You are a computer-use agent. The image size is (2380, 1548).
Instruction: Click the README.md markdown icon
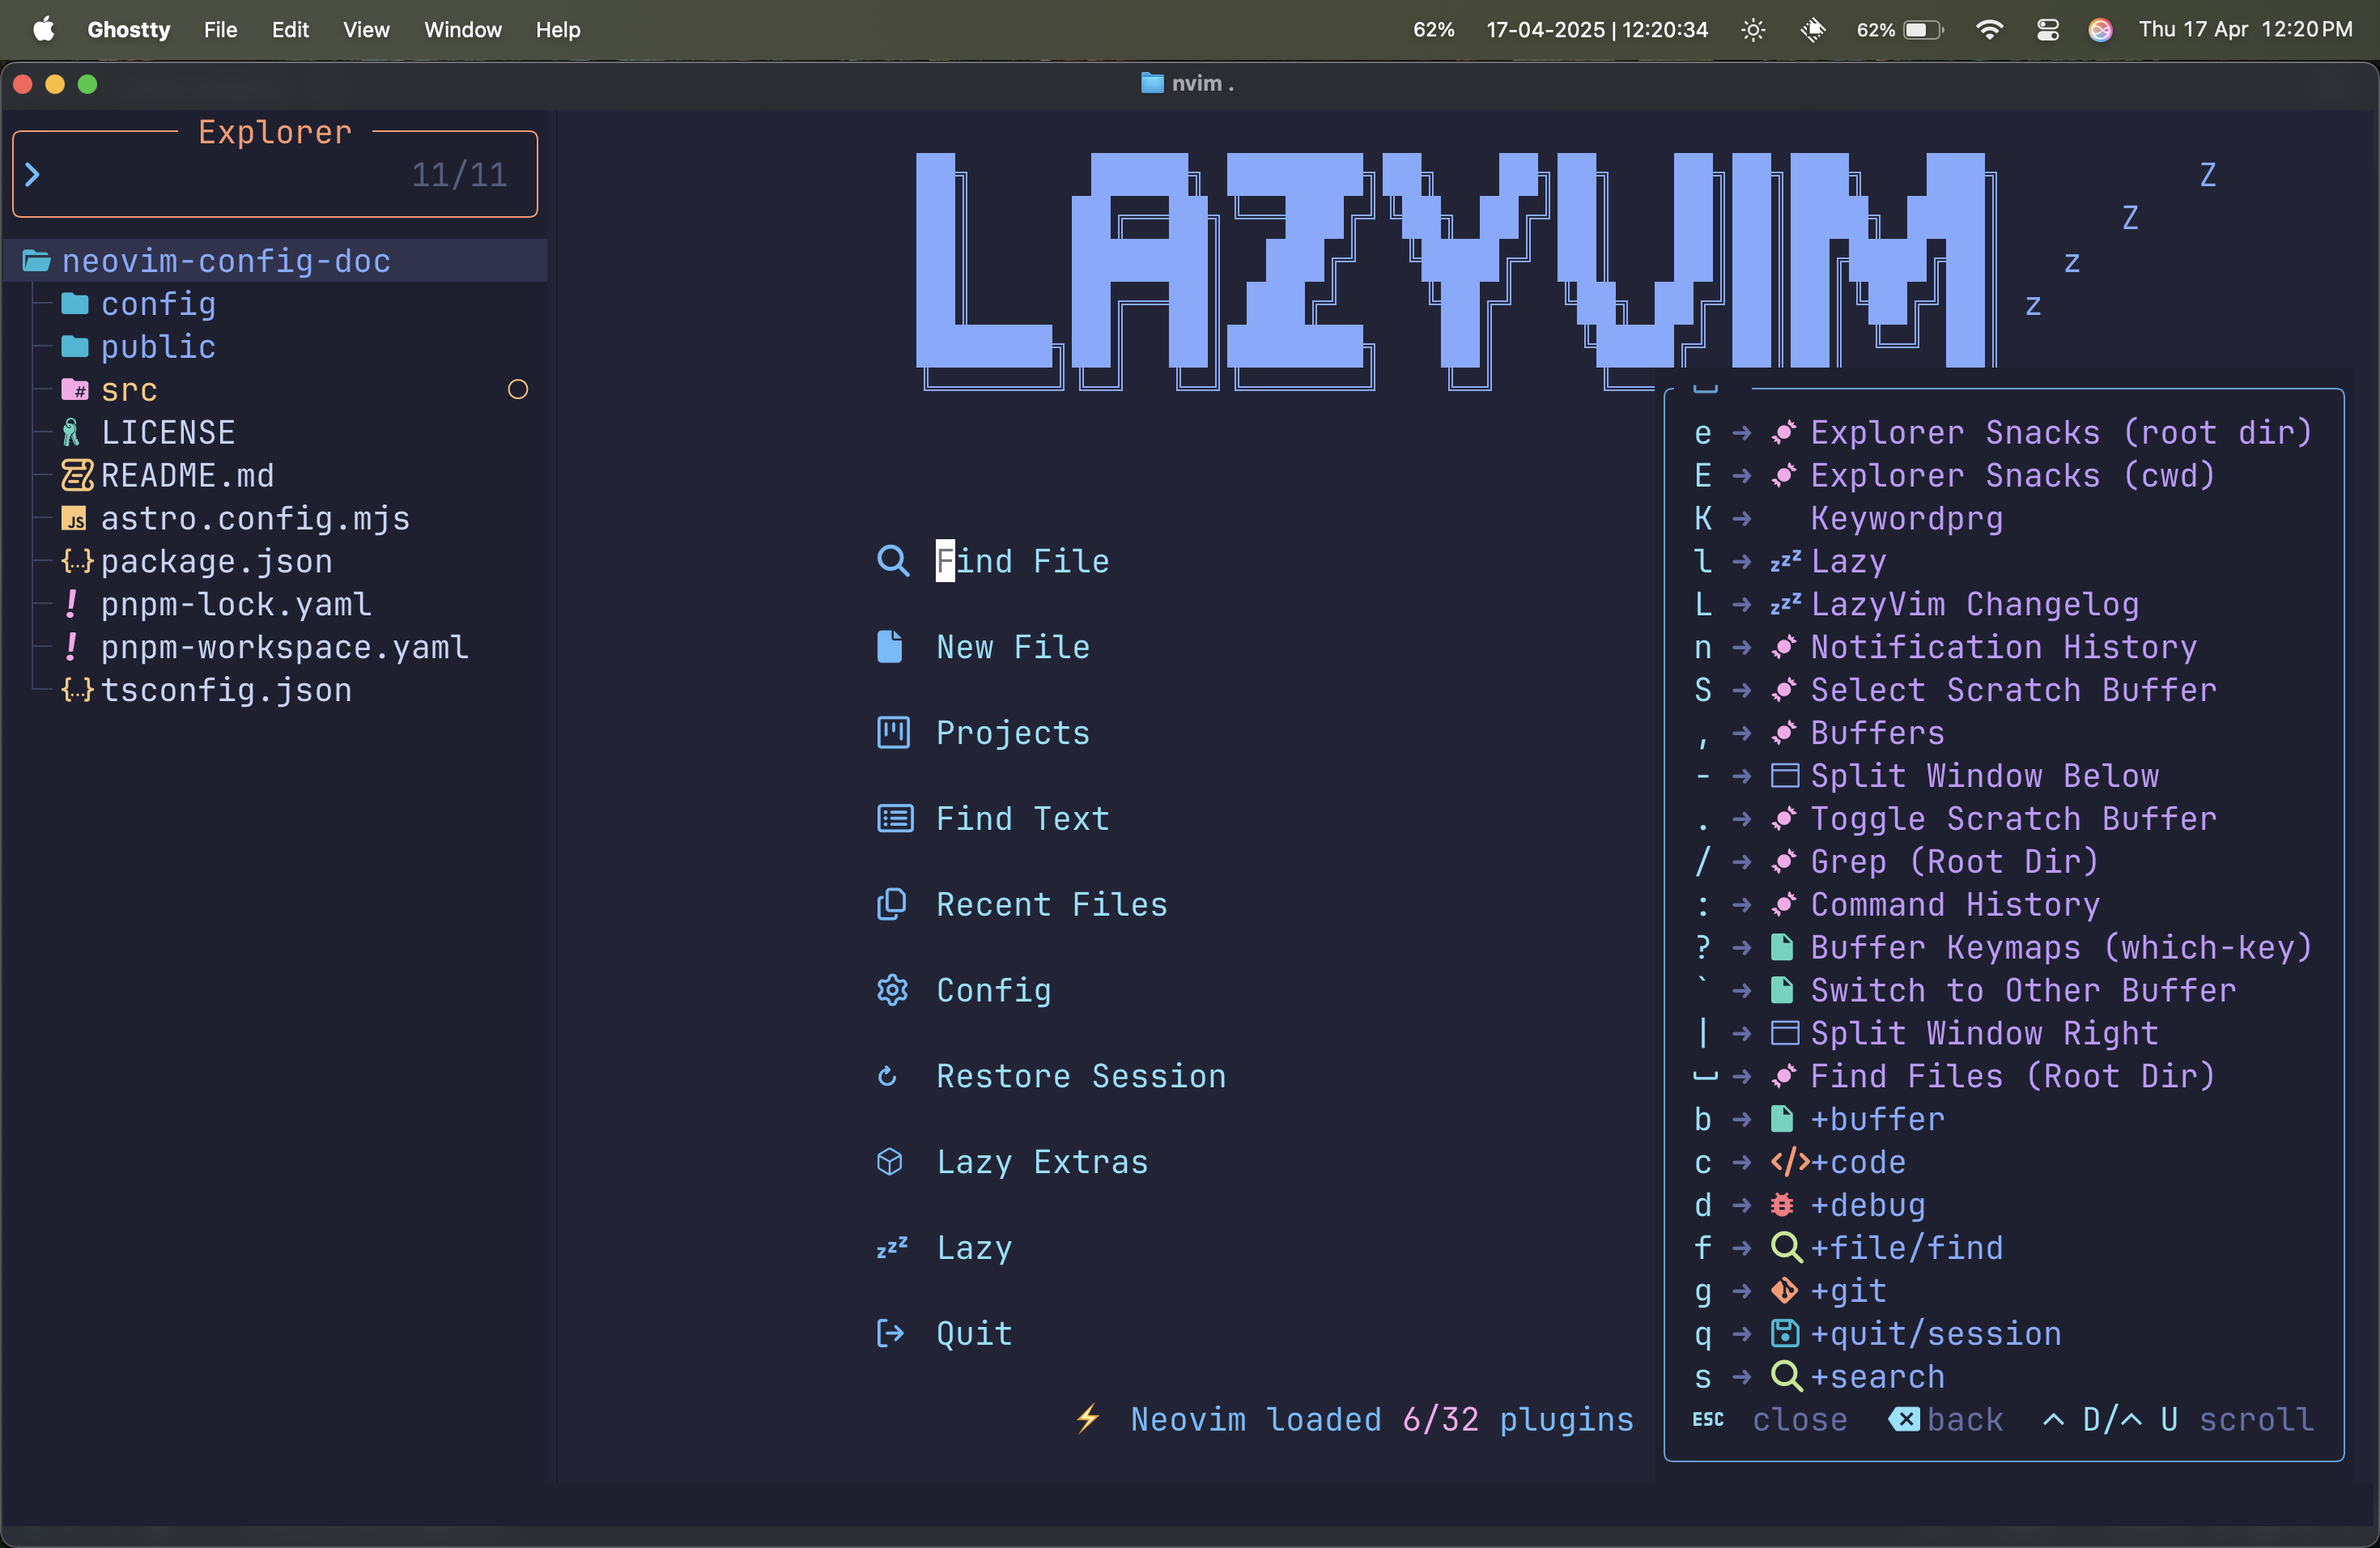tap(76, 475)
